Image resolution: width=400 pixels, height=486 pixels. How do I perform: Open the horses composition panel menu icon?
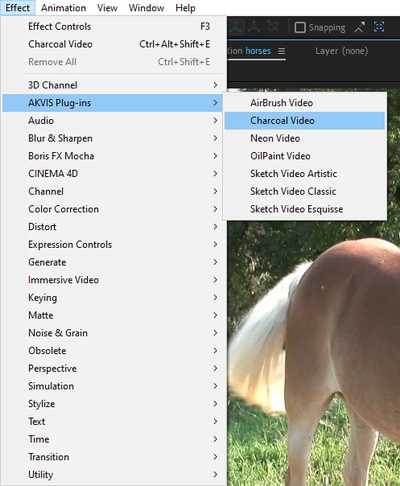tap(282, 51)
